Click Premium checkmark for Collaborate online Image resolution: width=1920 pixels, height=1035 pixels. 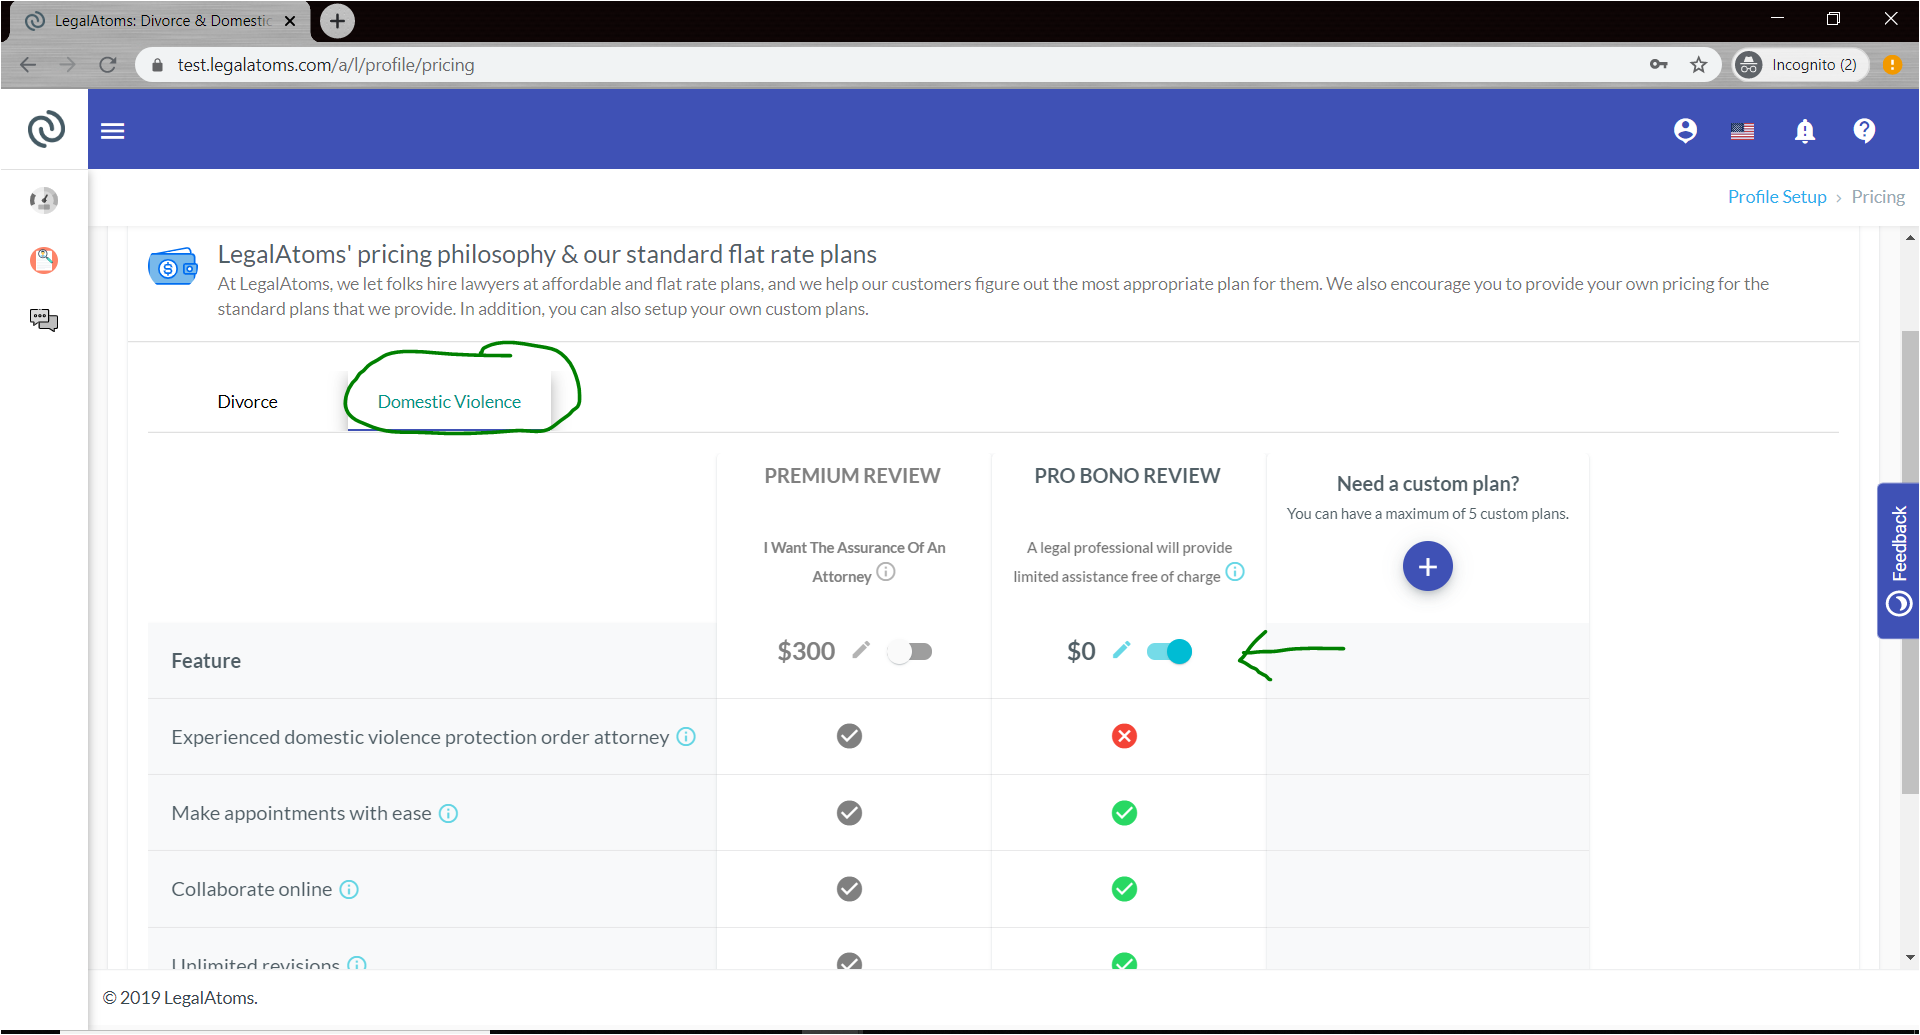[849, 889]
